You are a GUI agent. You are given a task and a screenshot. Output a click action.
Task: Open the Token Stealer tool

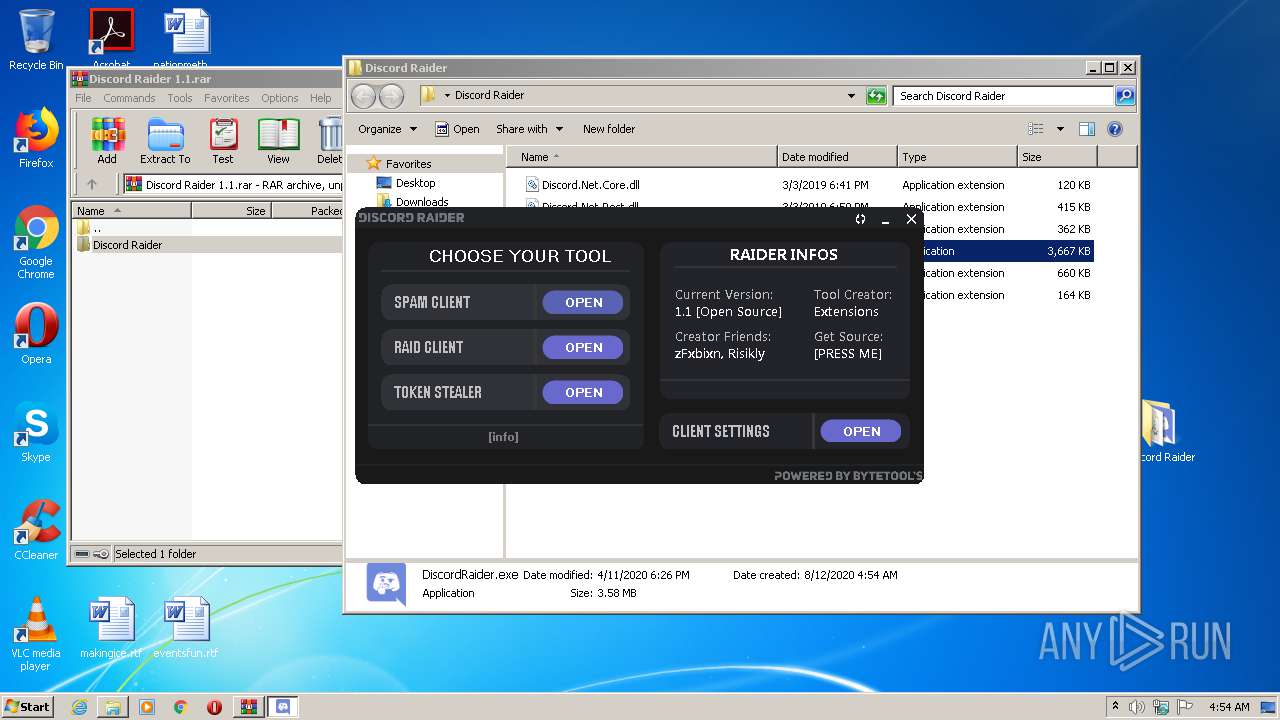click(583, 392)
